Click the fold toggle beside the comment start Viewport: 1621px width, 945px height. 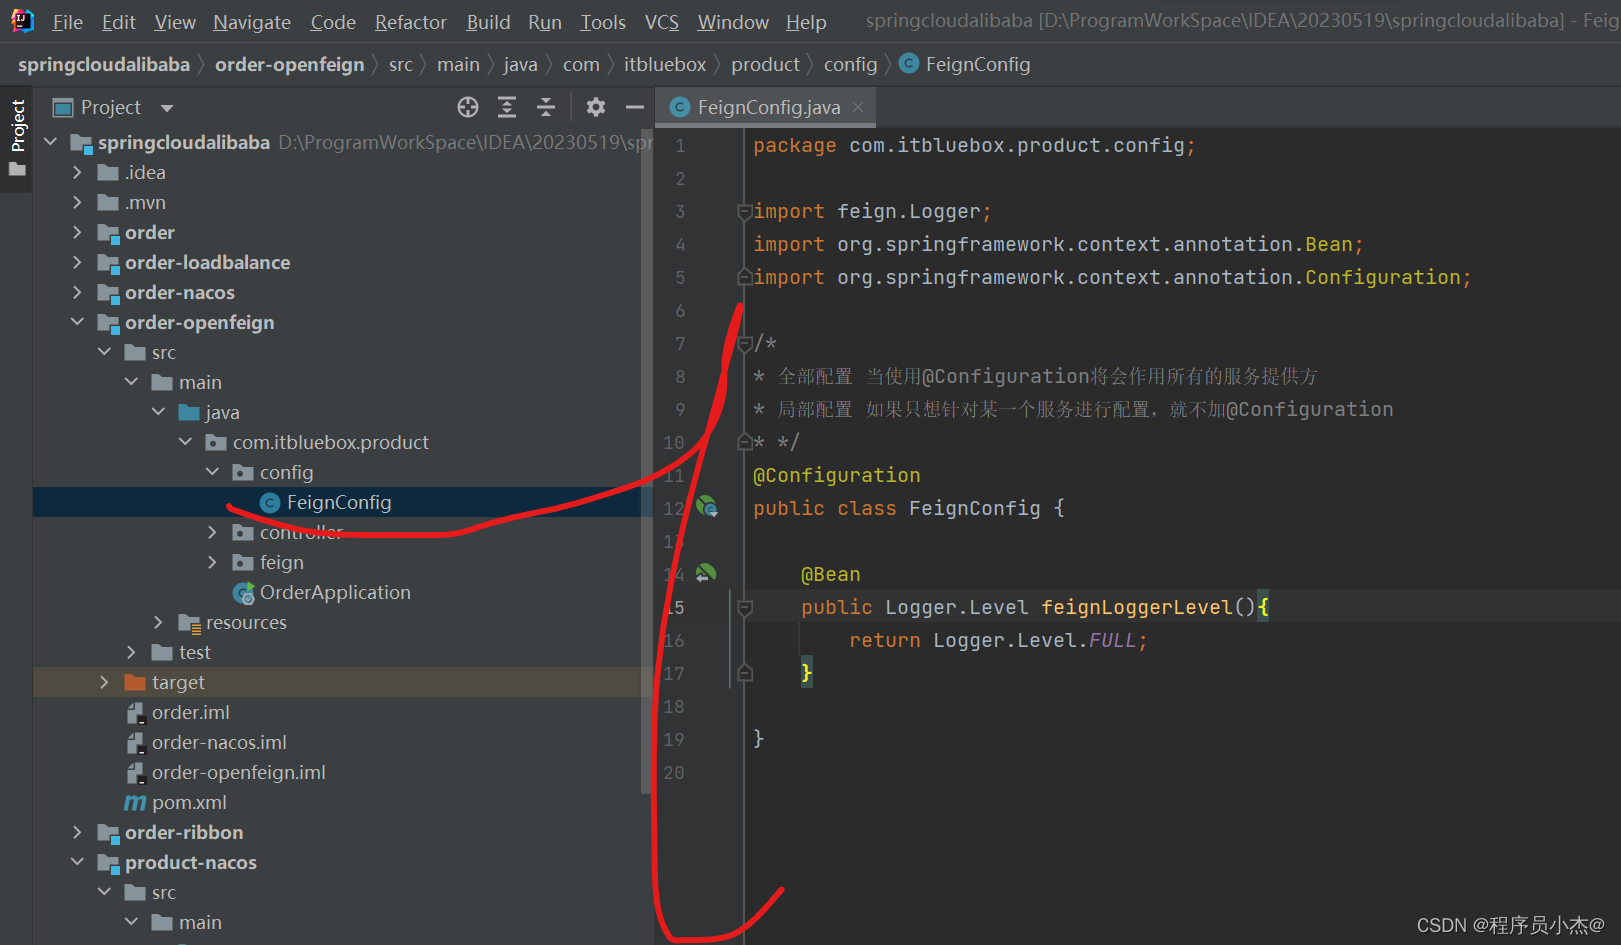[x=744, y=344]
